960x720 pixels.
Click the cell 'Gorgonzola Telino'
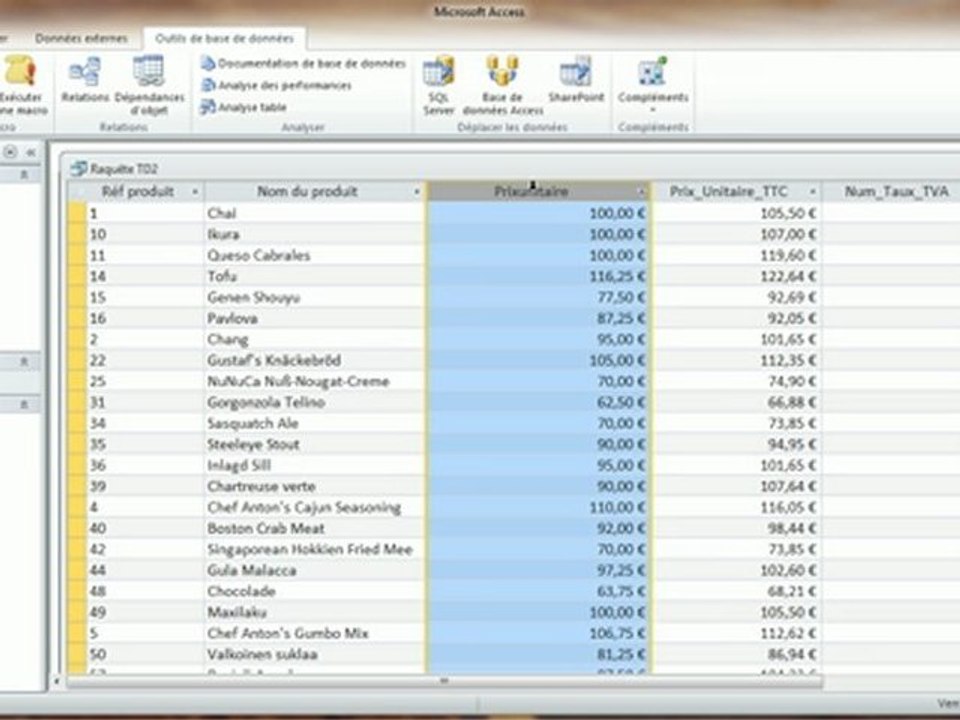315,402
